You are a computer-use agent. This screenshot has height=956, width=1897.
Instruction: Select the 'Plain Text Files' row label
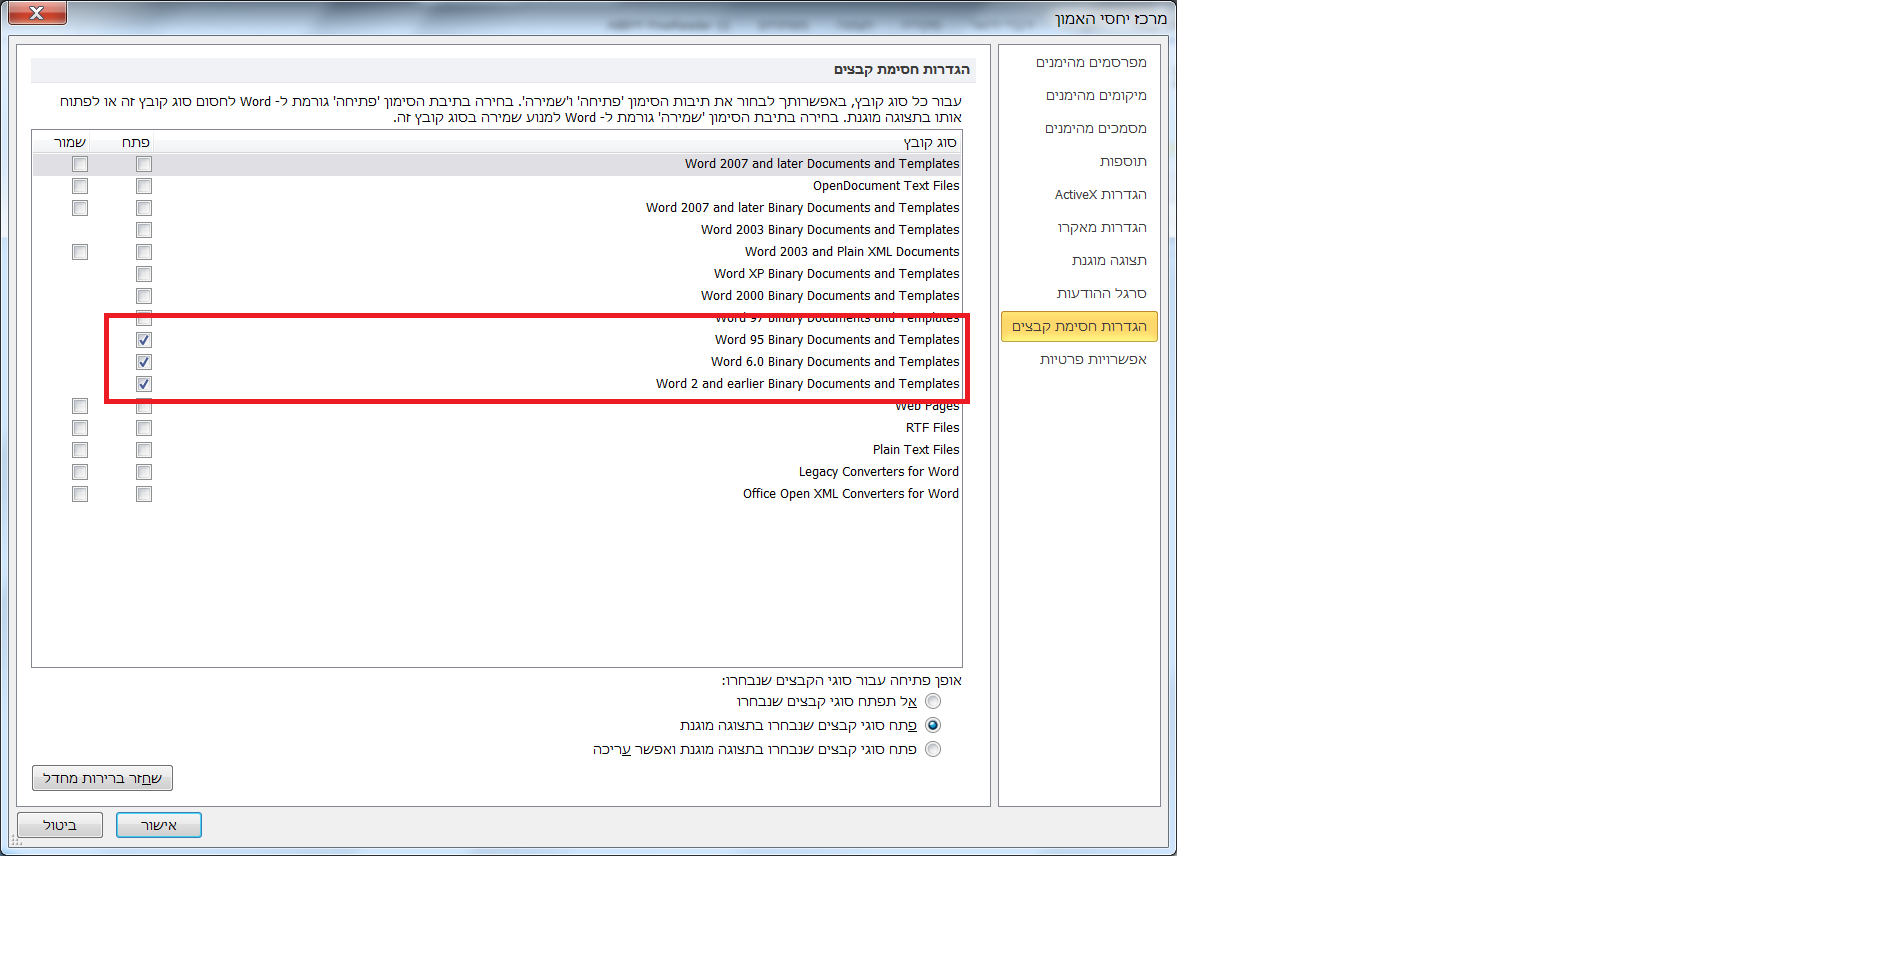point(916,450)
